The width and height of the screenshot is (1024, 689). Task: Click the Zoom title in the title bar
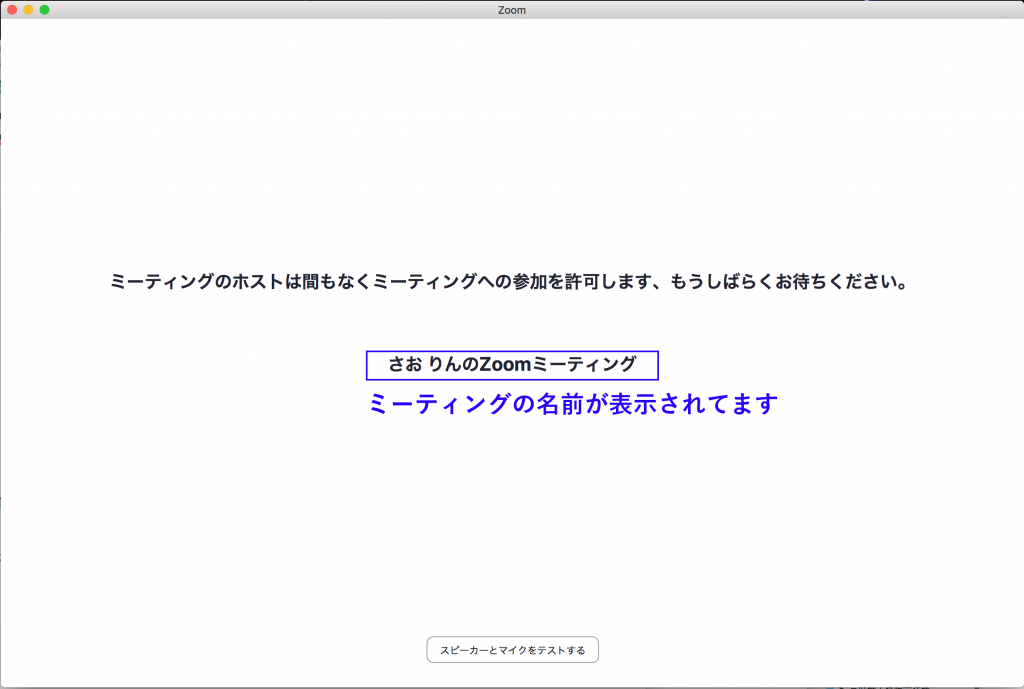pos(511,10)
